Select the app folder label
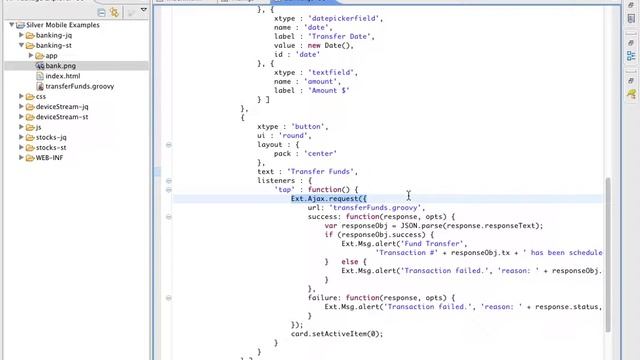This screenshot has width=640, height=360. [x=51, y=56]
